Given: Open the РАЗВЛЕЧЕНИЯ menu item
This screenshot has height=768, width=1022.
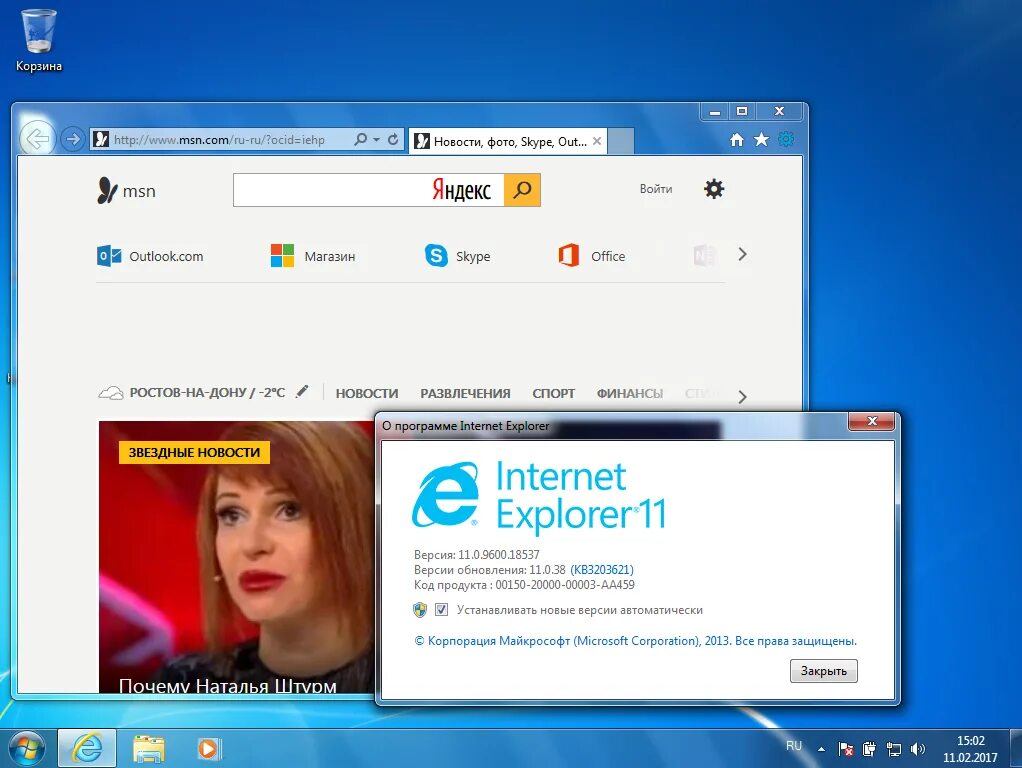Looking at the screenshot, I should [465, 394].
